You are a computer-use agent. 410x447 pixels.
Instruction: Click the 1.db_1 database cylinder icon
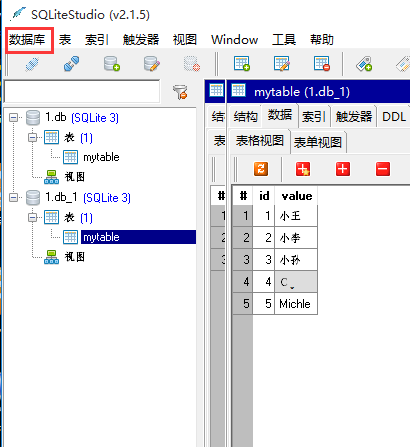[33, 198]
